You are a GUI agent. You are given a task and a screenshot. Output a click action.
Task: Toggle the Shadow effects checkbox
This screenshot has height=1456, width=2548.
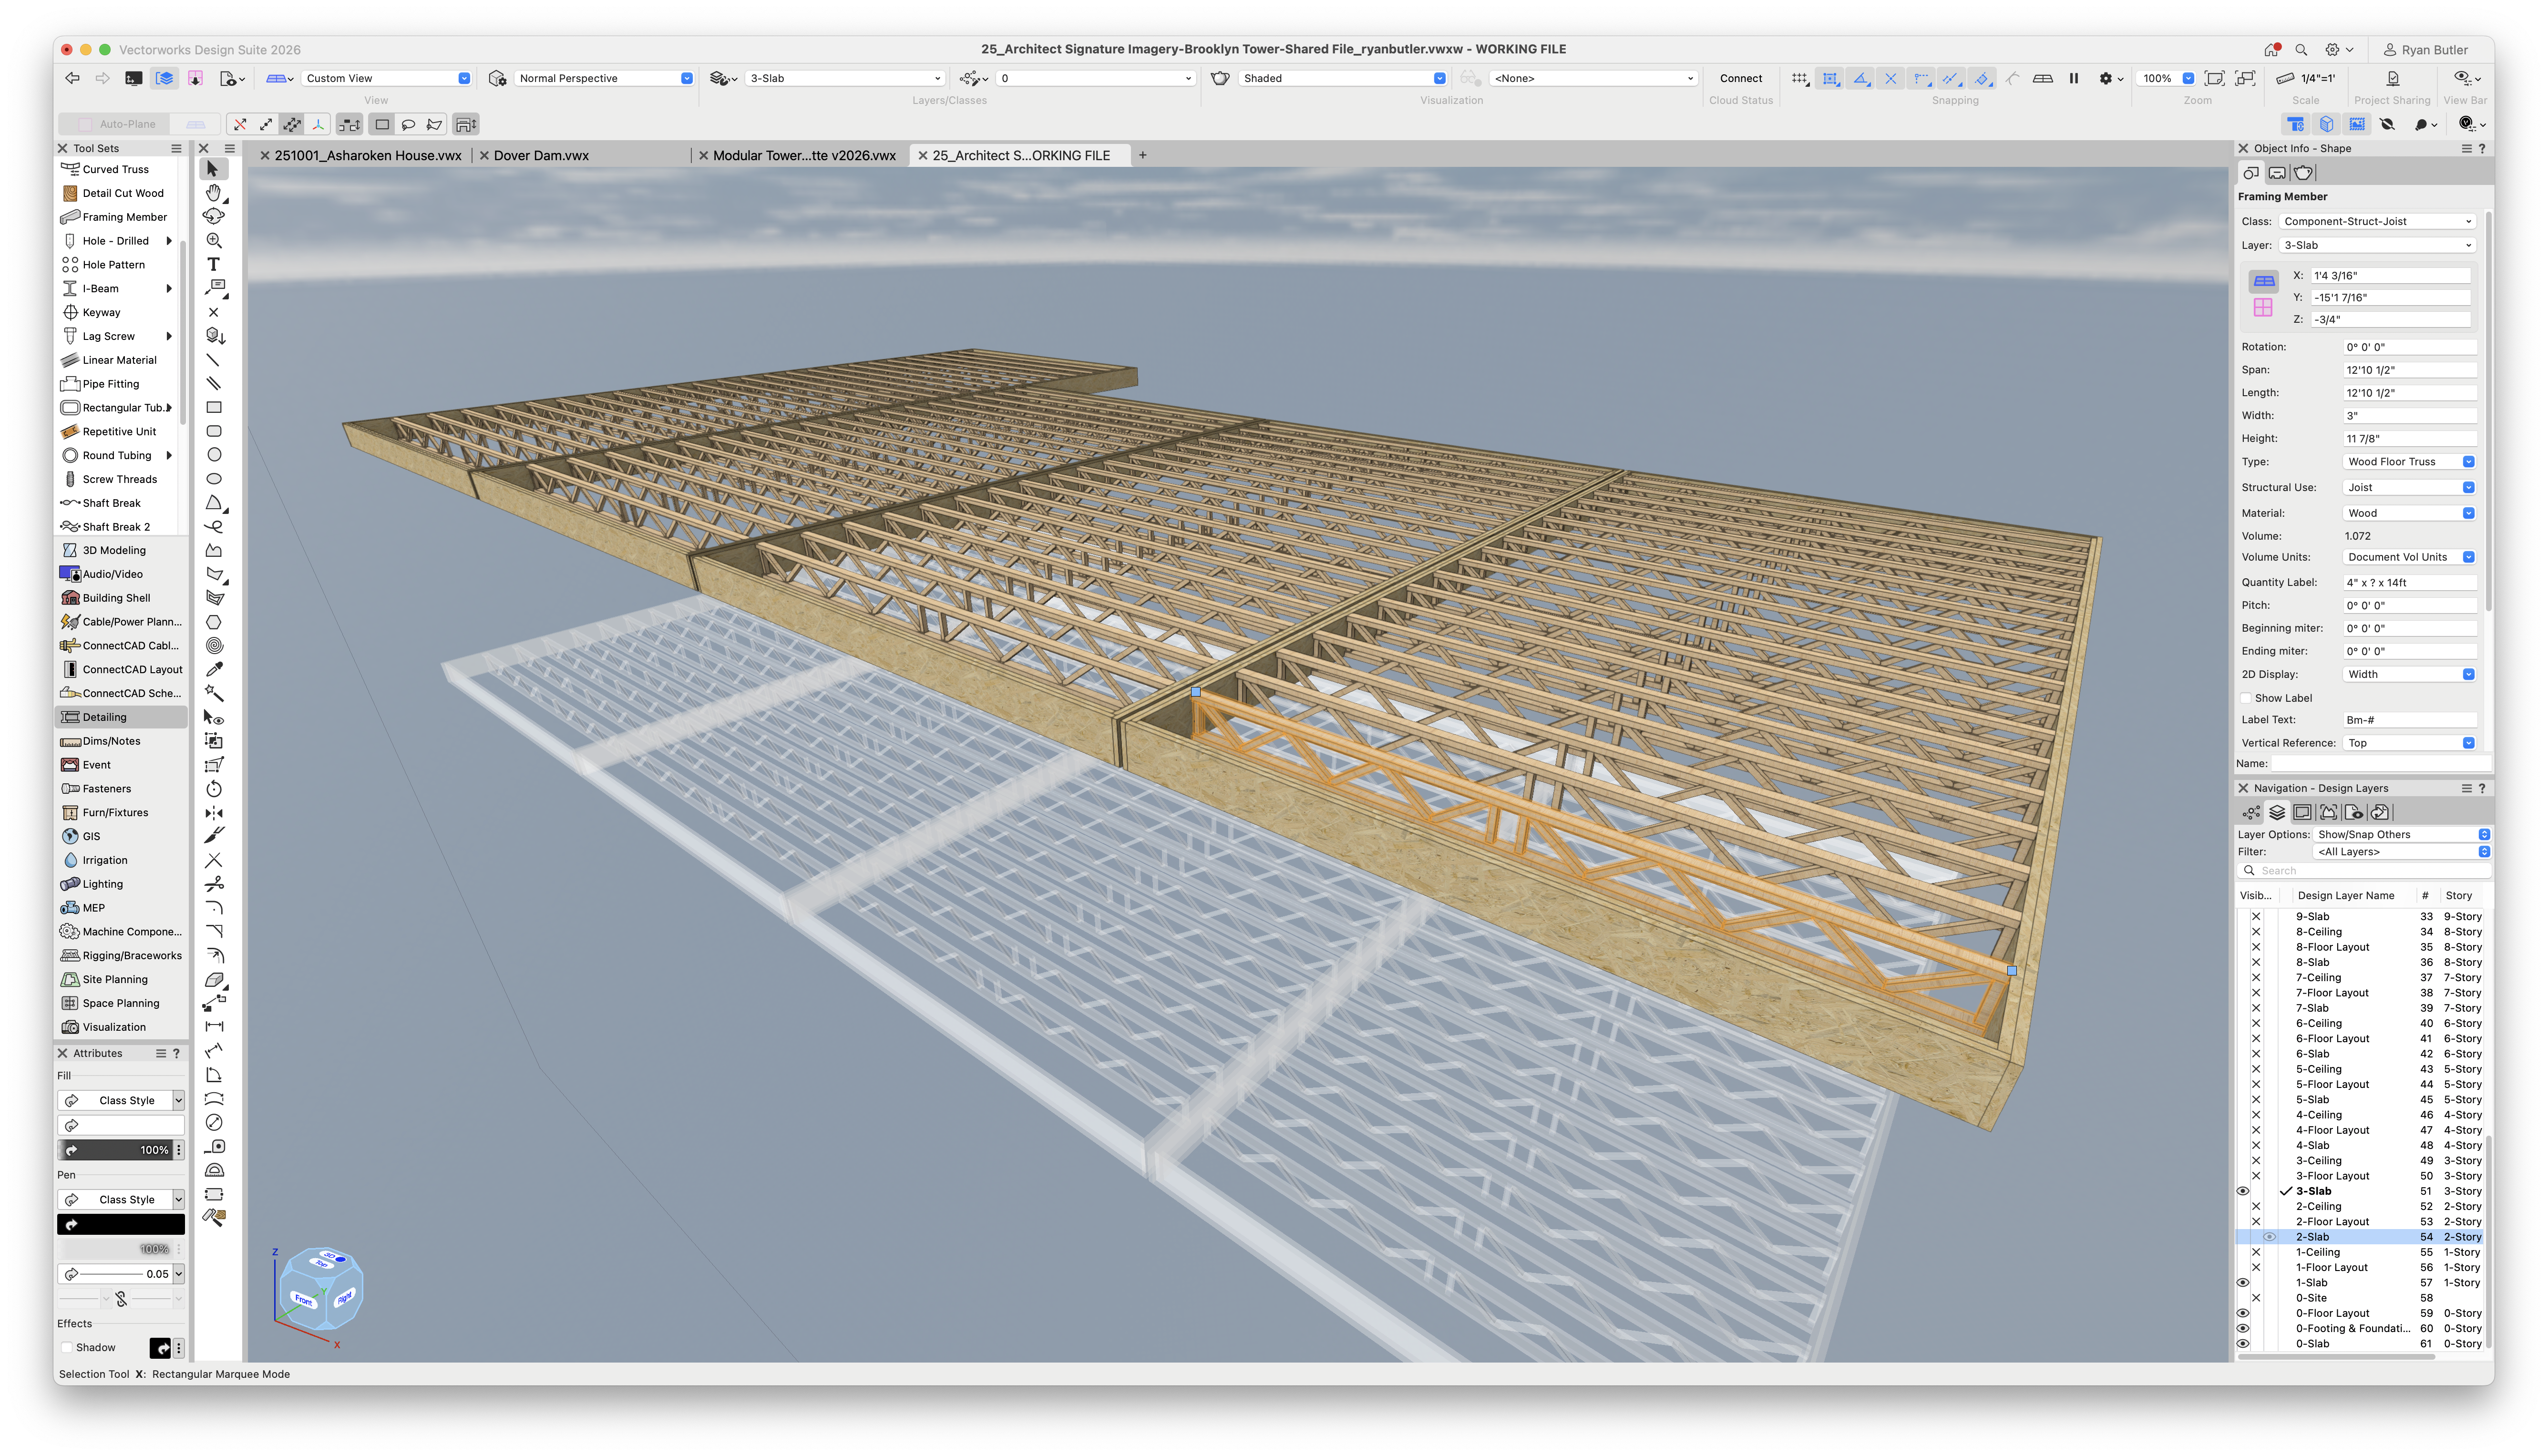pos(67,1347)
